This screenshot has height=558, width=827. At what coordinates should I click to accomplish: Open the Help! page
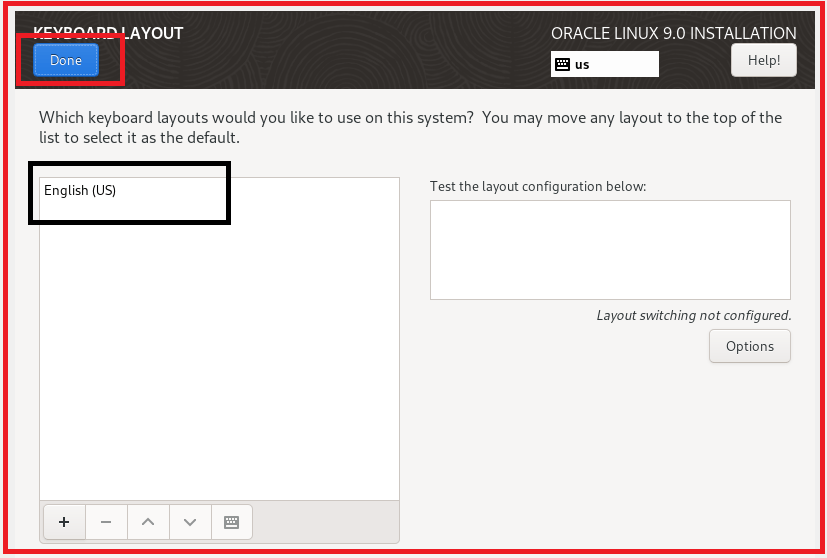(764, 60)
